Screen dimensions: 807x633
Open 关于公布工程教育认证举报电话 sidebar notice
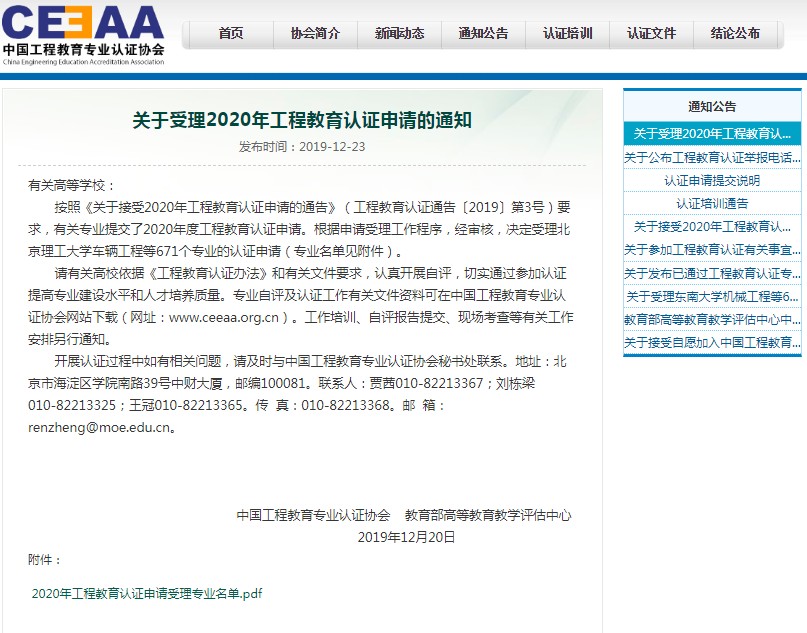(711, 157)
